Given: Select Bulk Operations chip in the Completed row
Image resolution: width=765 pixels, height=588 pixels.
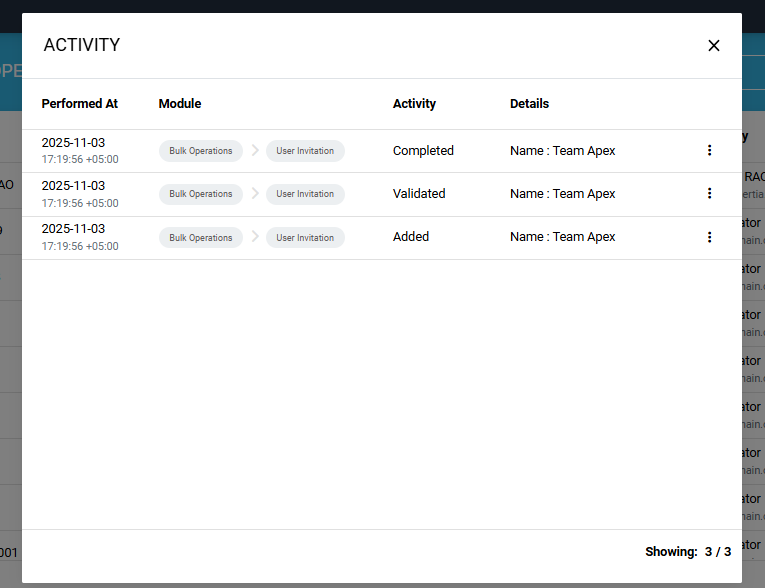Looking at the screenshot, I should coord(200,151).
